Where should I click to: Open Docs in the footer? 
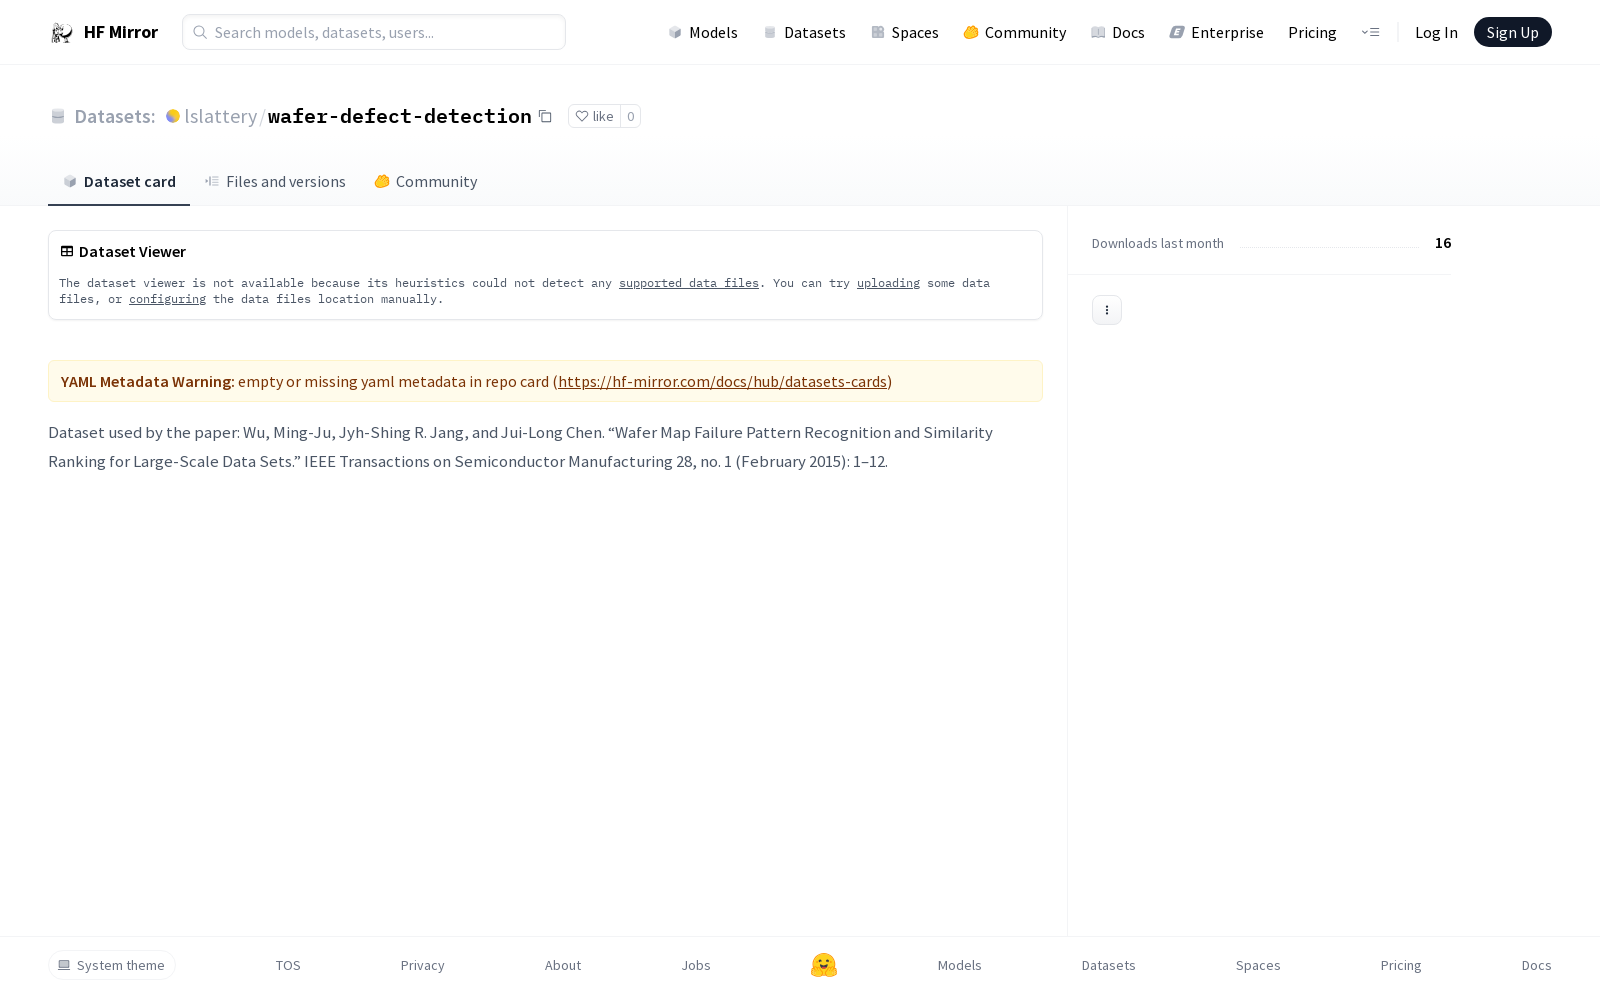click(x=1536, y=965)
